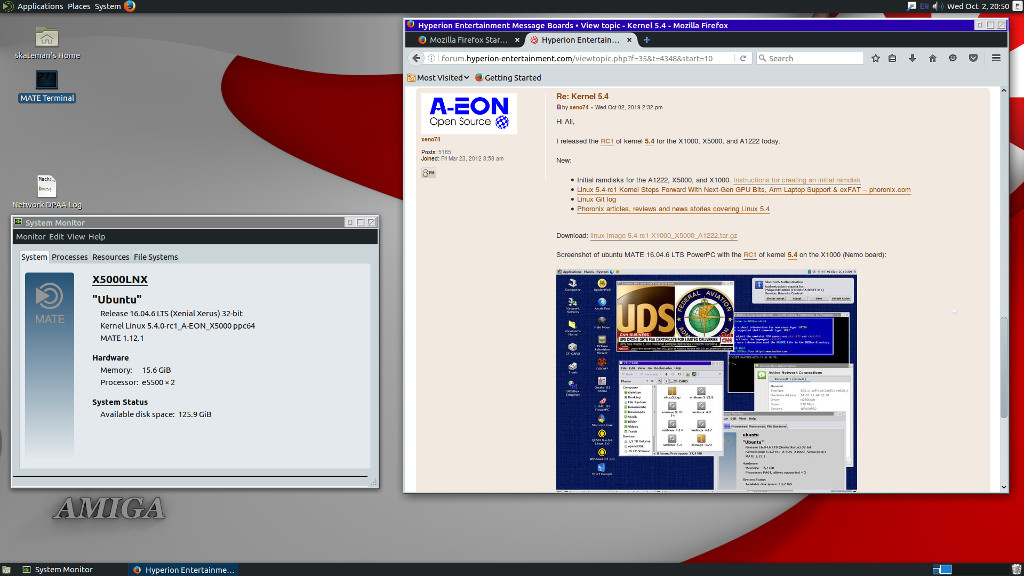1024x576 pixels.
Task: Click the PM button under zeno74 profile
Action: point(428,172)
